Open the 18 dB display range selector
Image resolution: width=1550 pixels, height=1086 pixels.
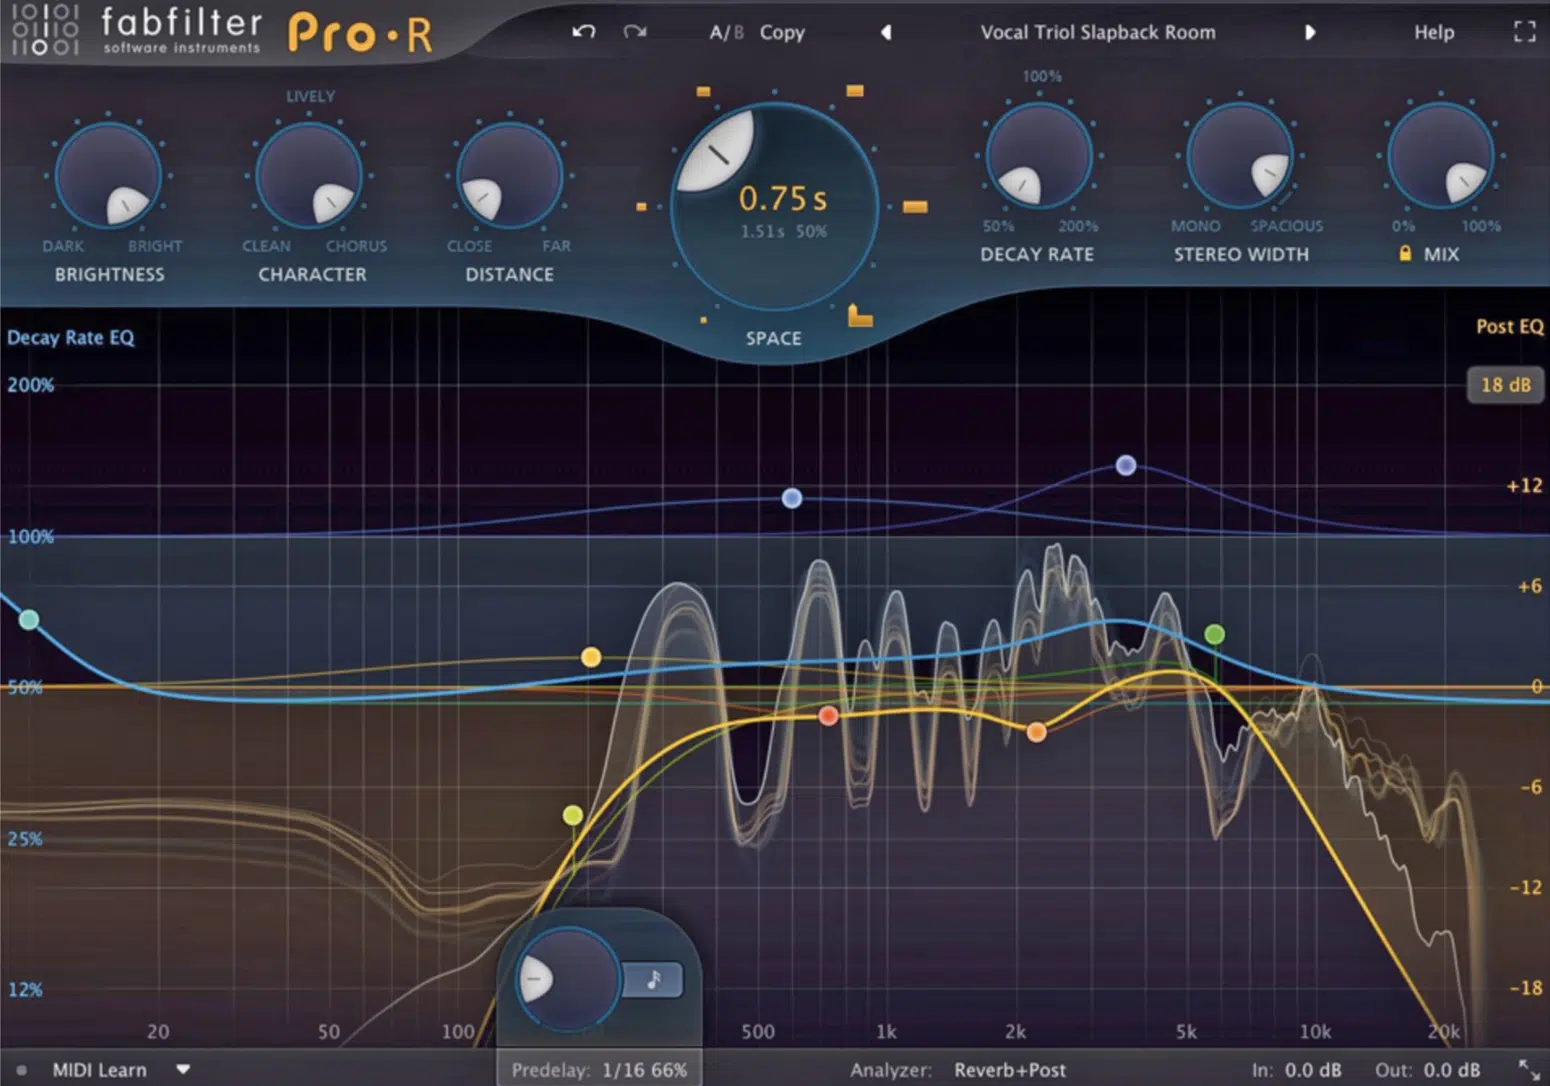(1505, 385)
